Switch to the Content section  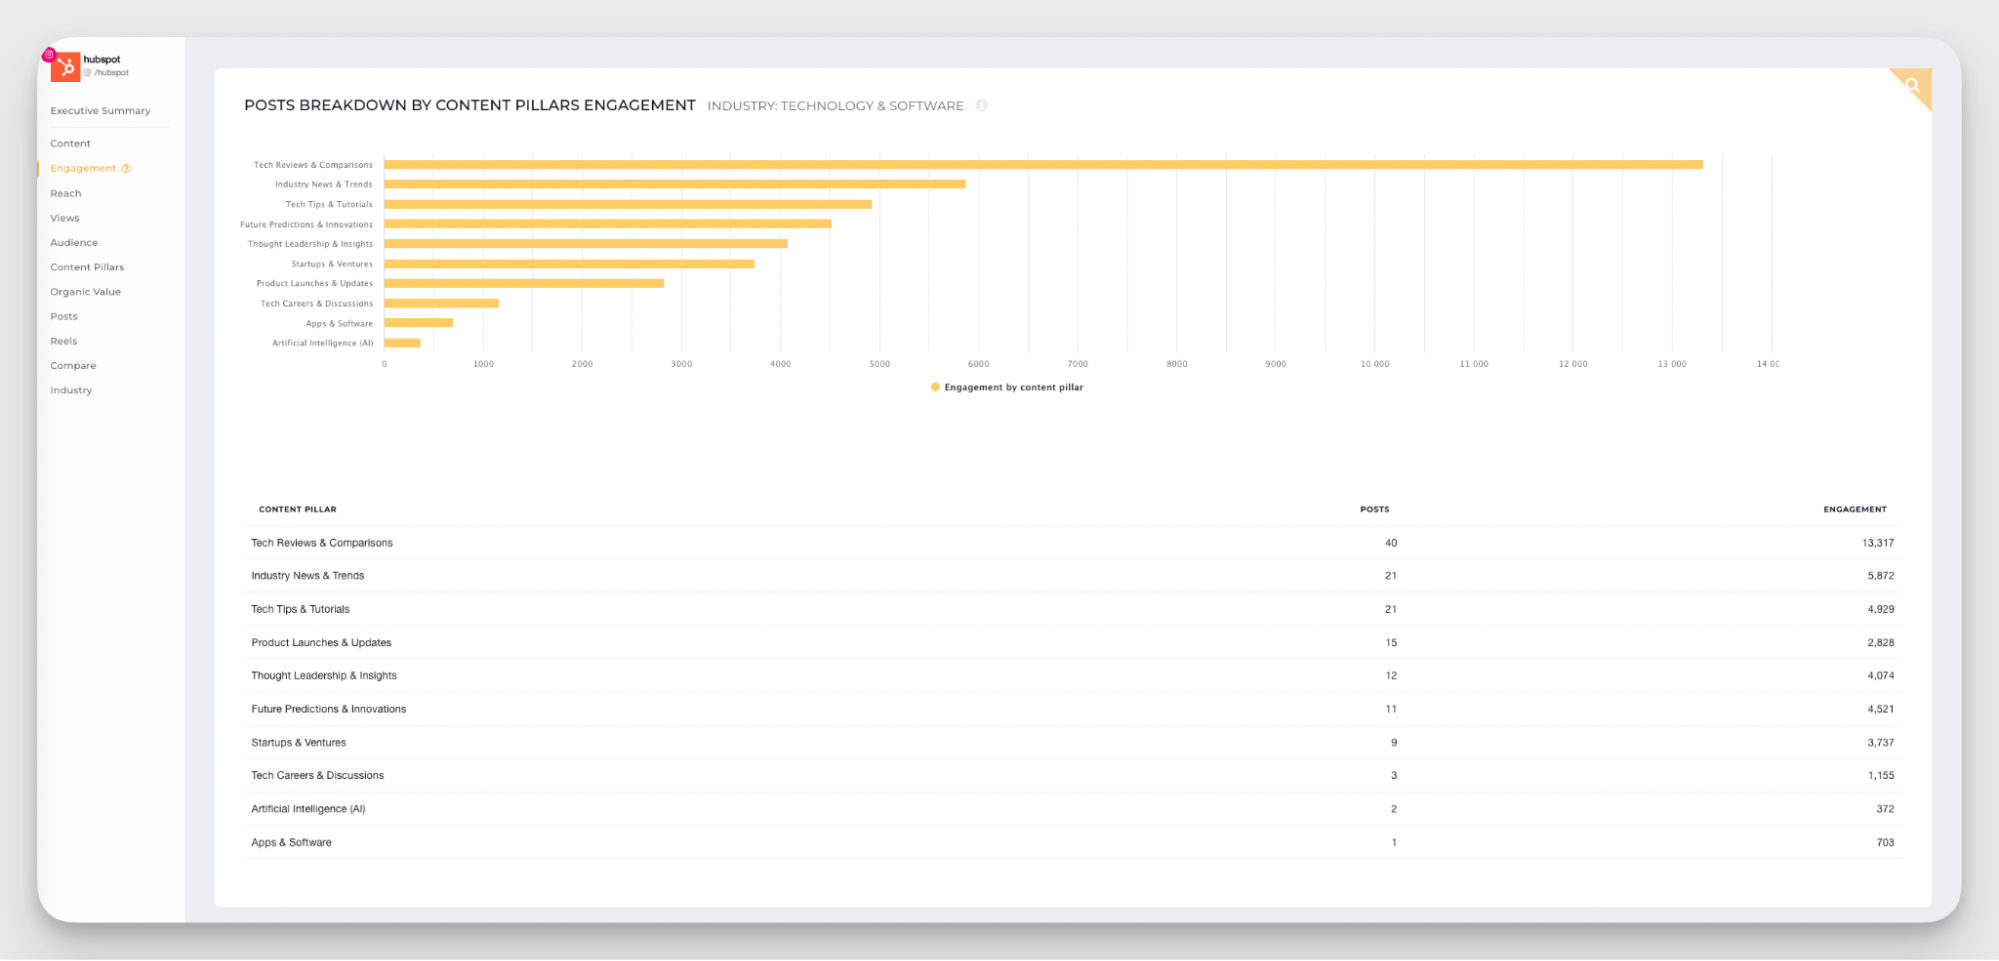[70, 143]
